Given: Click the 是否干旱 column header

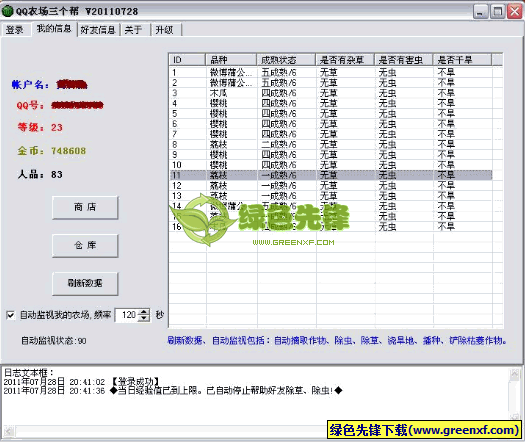Looking at the screenshot, I should tap(462, 60).
